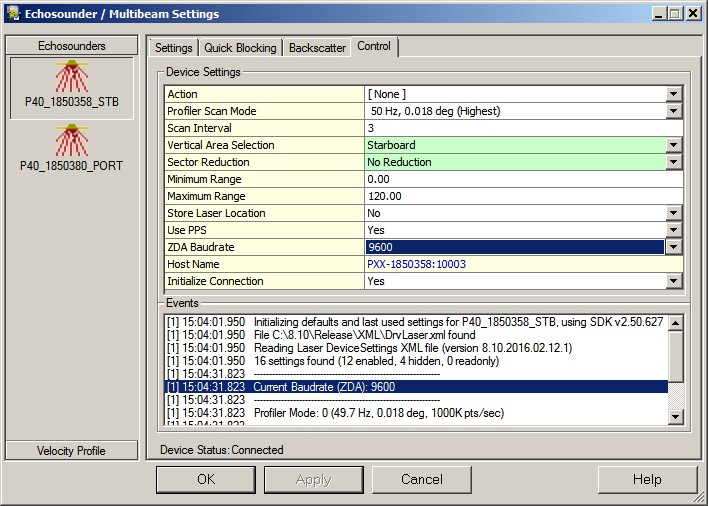Image resolution: width=708 pixels, height=506 pixels.
Task: Click the Maximum Range value field
Action: click(x=523, y=196)
